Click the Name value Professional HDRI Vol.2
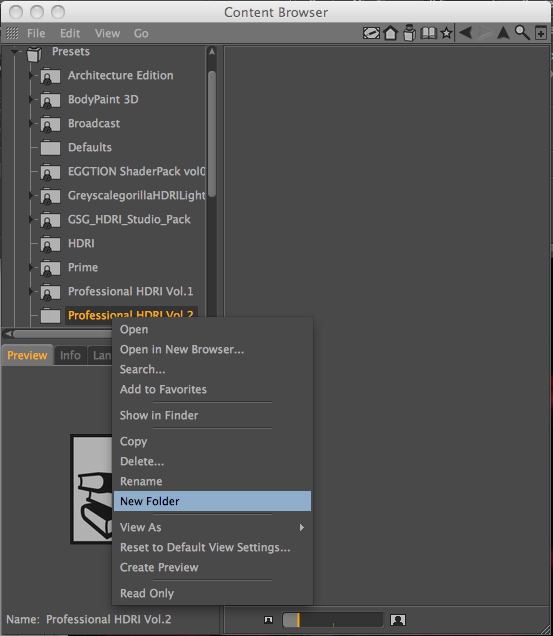Screen dimensions: 553x636 109,619
